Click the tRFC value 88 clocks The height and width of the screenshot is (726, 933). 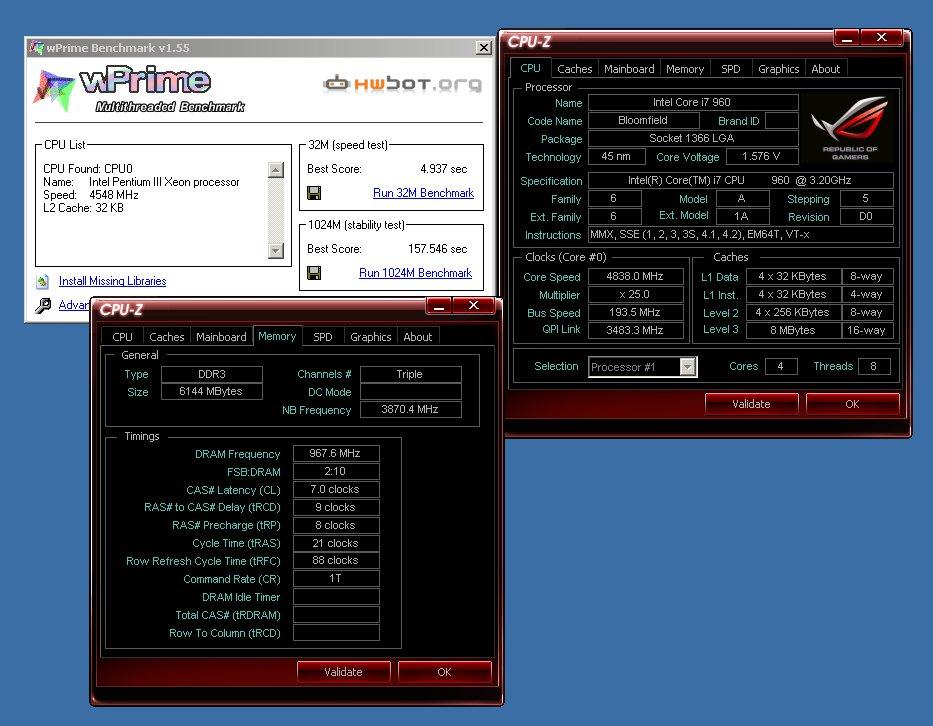click(336, 561)
